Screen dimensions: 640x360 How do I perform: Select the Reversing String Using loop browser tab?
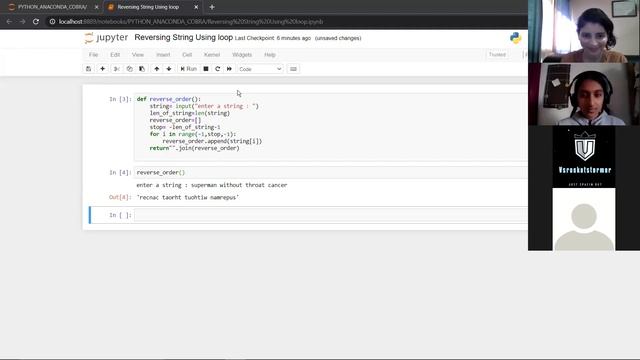click(148, 7)
